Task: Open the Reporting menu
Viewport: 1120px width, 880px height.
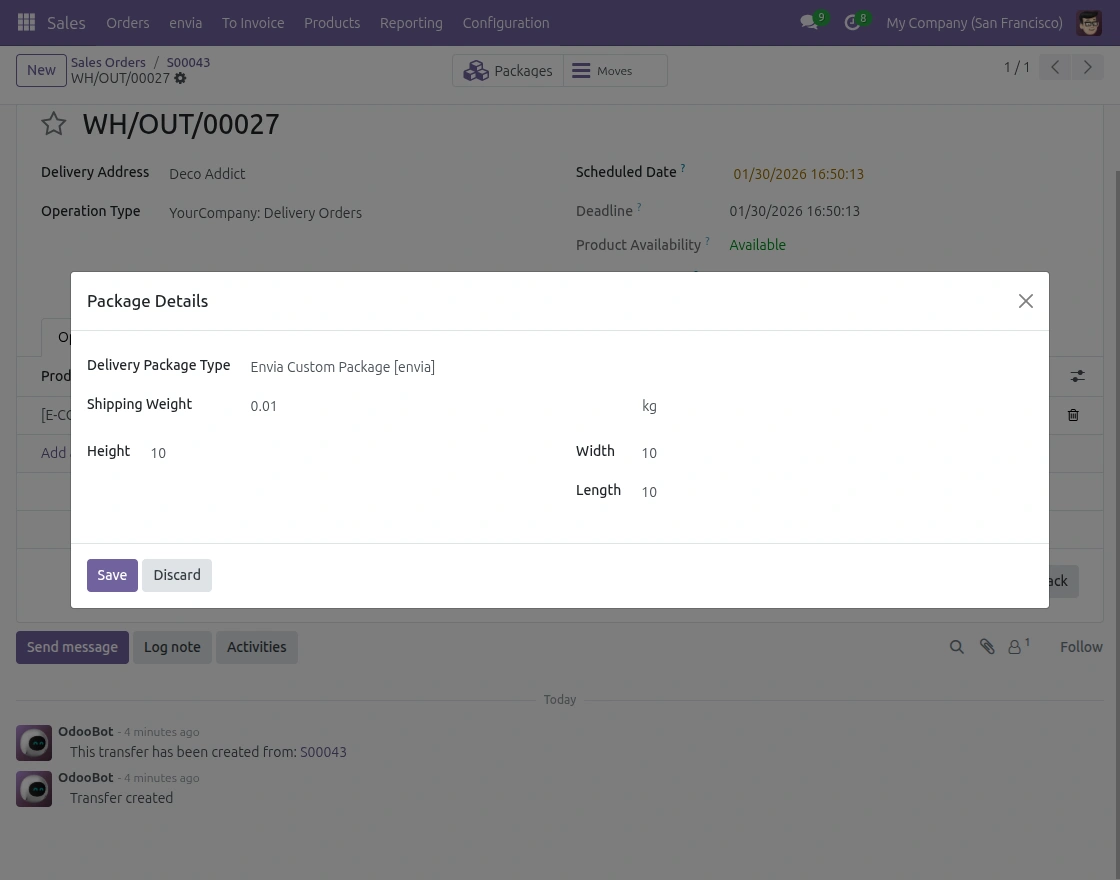Action: (x=411, y=22)
